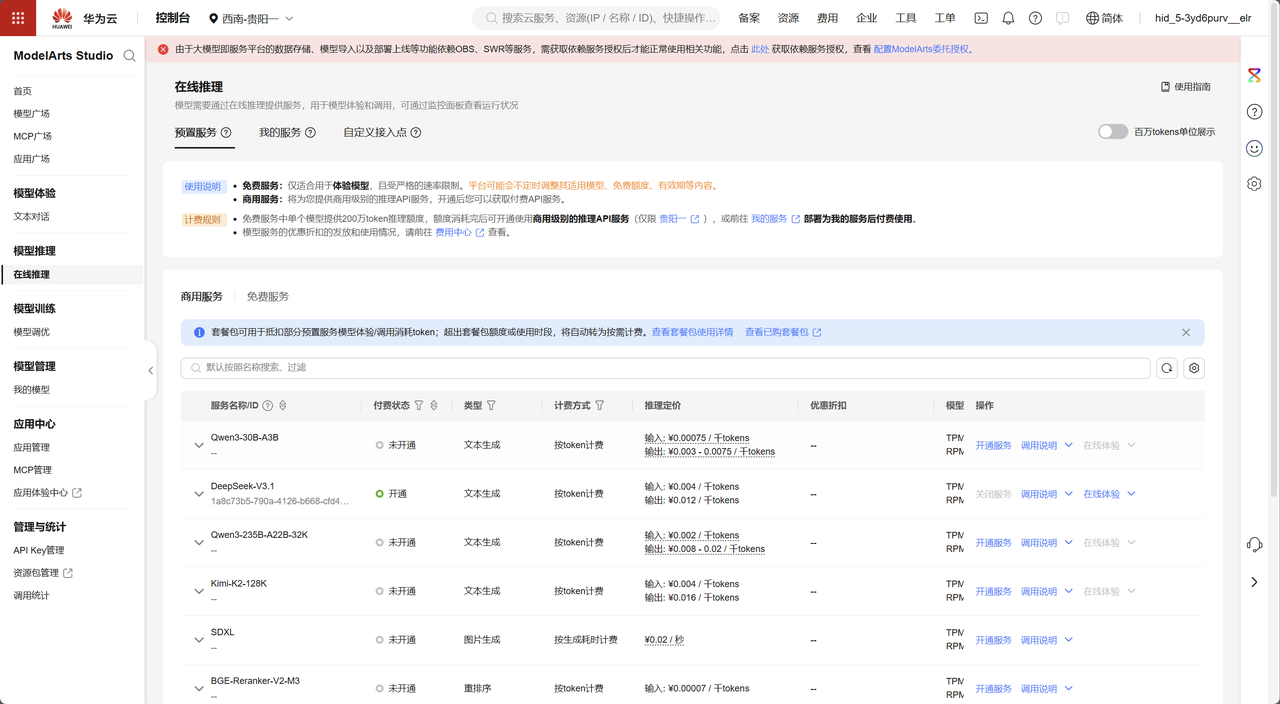Search ModelArts Studio sidebar with magnifier icon

(129, 56)
